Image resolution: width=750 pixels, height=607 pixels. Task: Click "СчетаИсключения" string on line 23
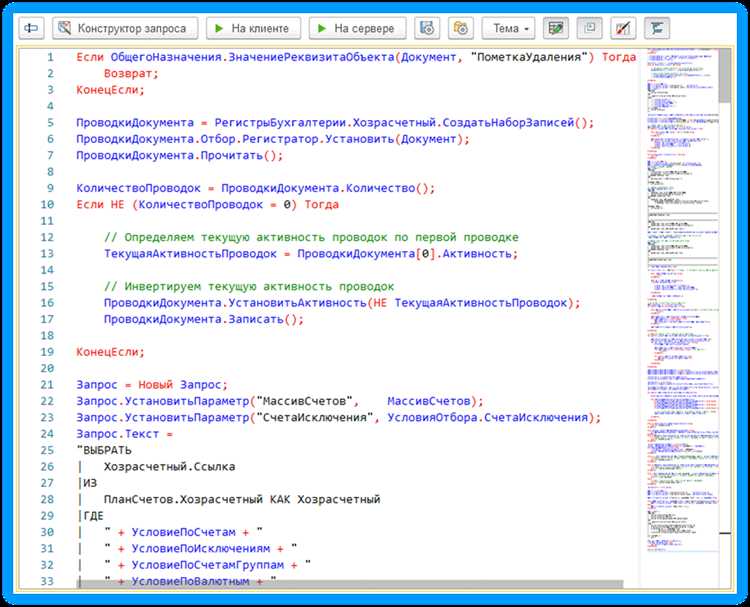point(315,418)
